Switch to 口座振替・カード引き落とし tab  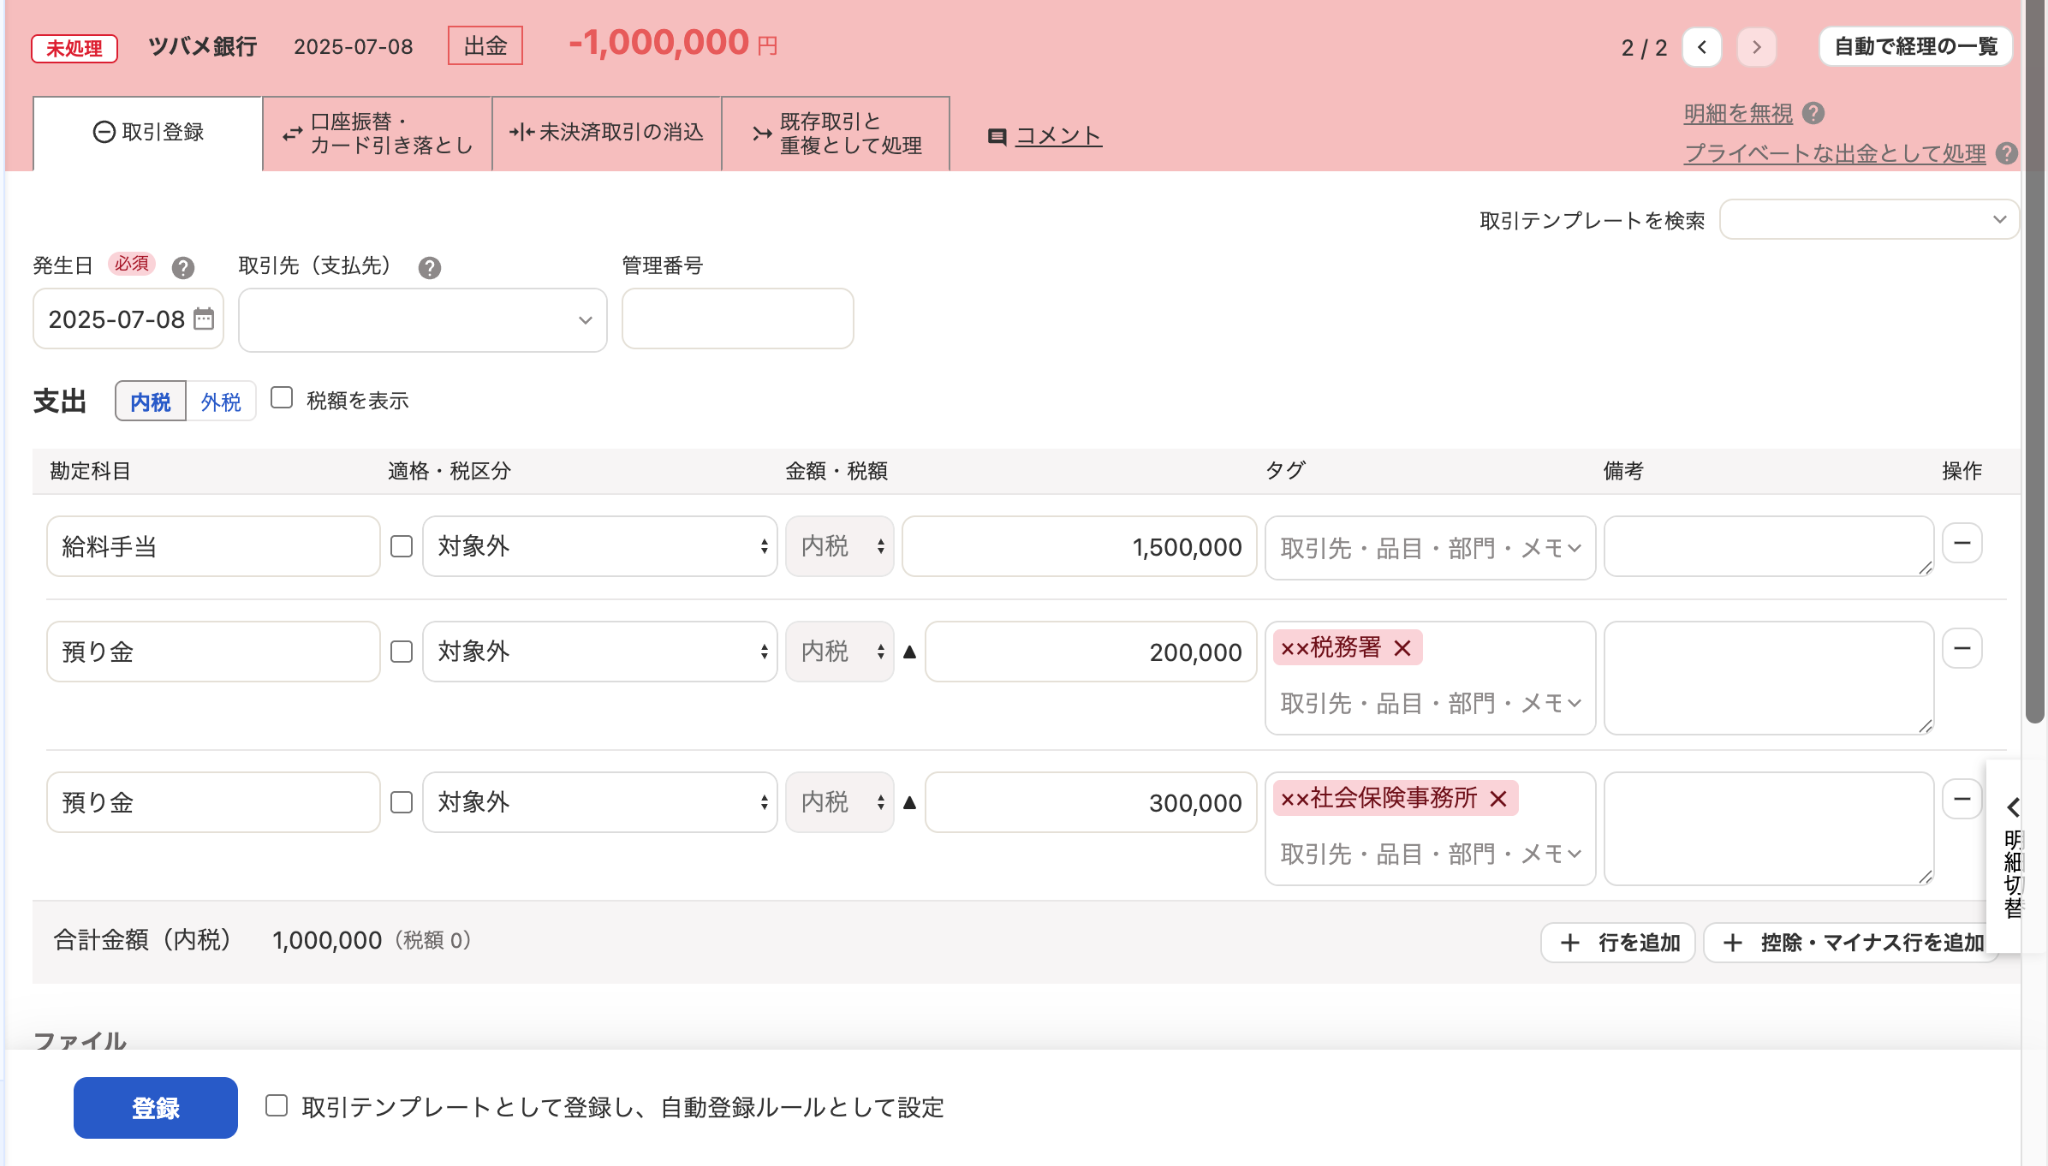[377, 133]
